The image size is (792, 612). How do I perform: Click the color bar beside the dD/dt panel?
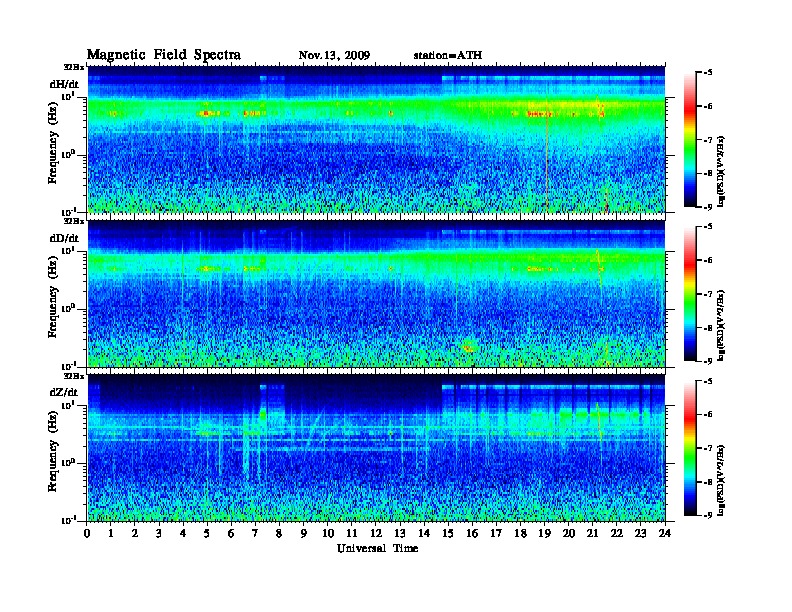point(690,294)
